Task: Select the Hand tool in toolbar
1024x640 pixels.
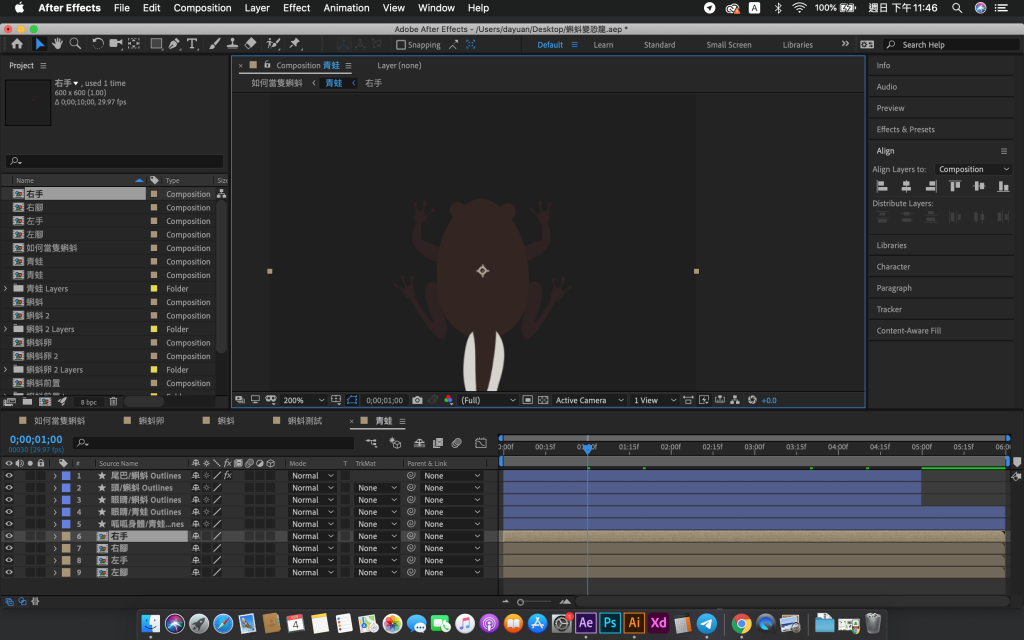Action: 57,44
